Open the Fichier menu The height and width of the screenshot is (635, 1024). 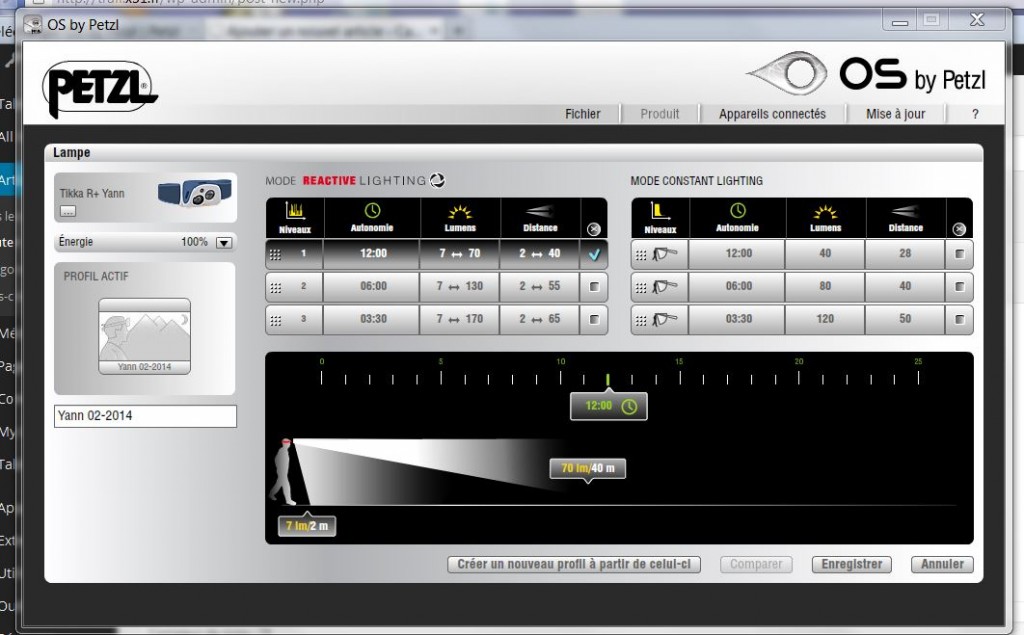coord(583,114)
